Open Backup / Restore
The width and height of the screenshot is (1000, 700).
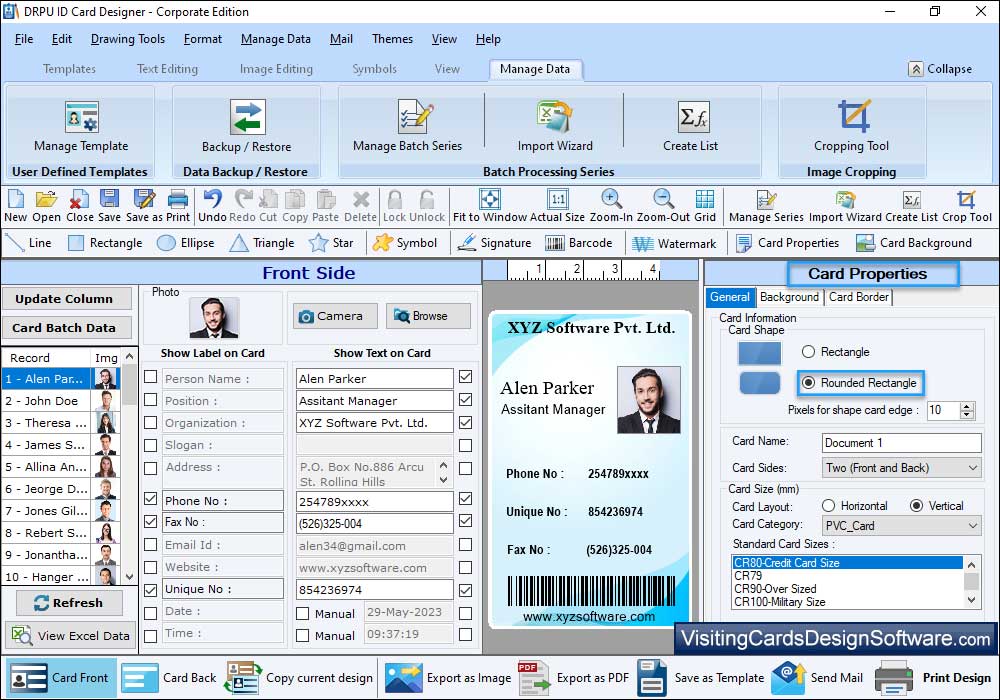246,126
